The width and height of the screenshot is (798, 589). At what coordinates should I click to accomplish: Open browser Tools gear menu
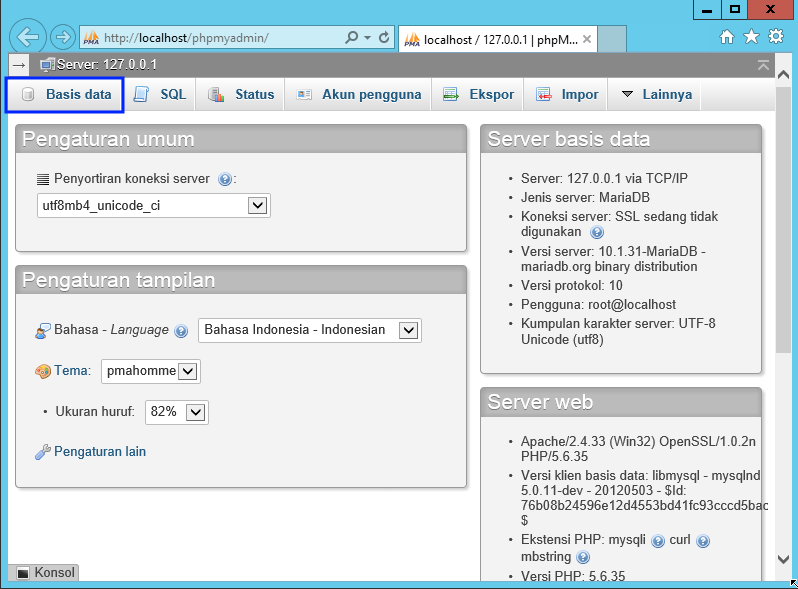tap(776, 37)
